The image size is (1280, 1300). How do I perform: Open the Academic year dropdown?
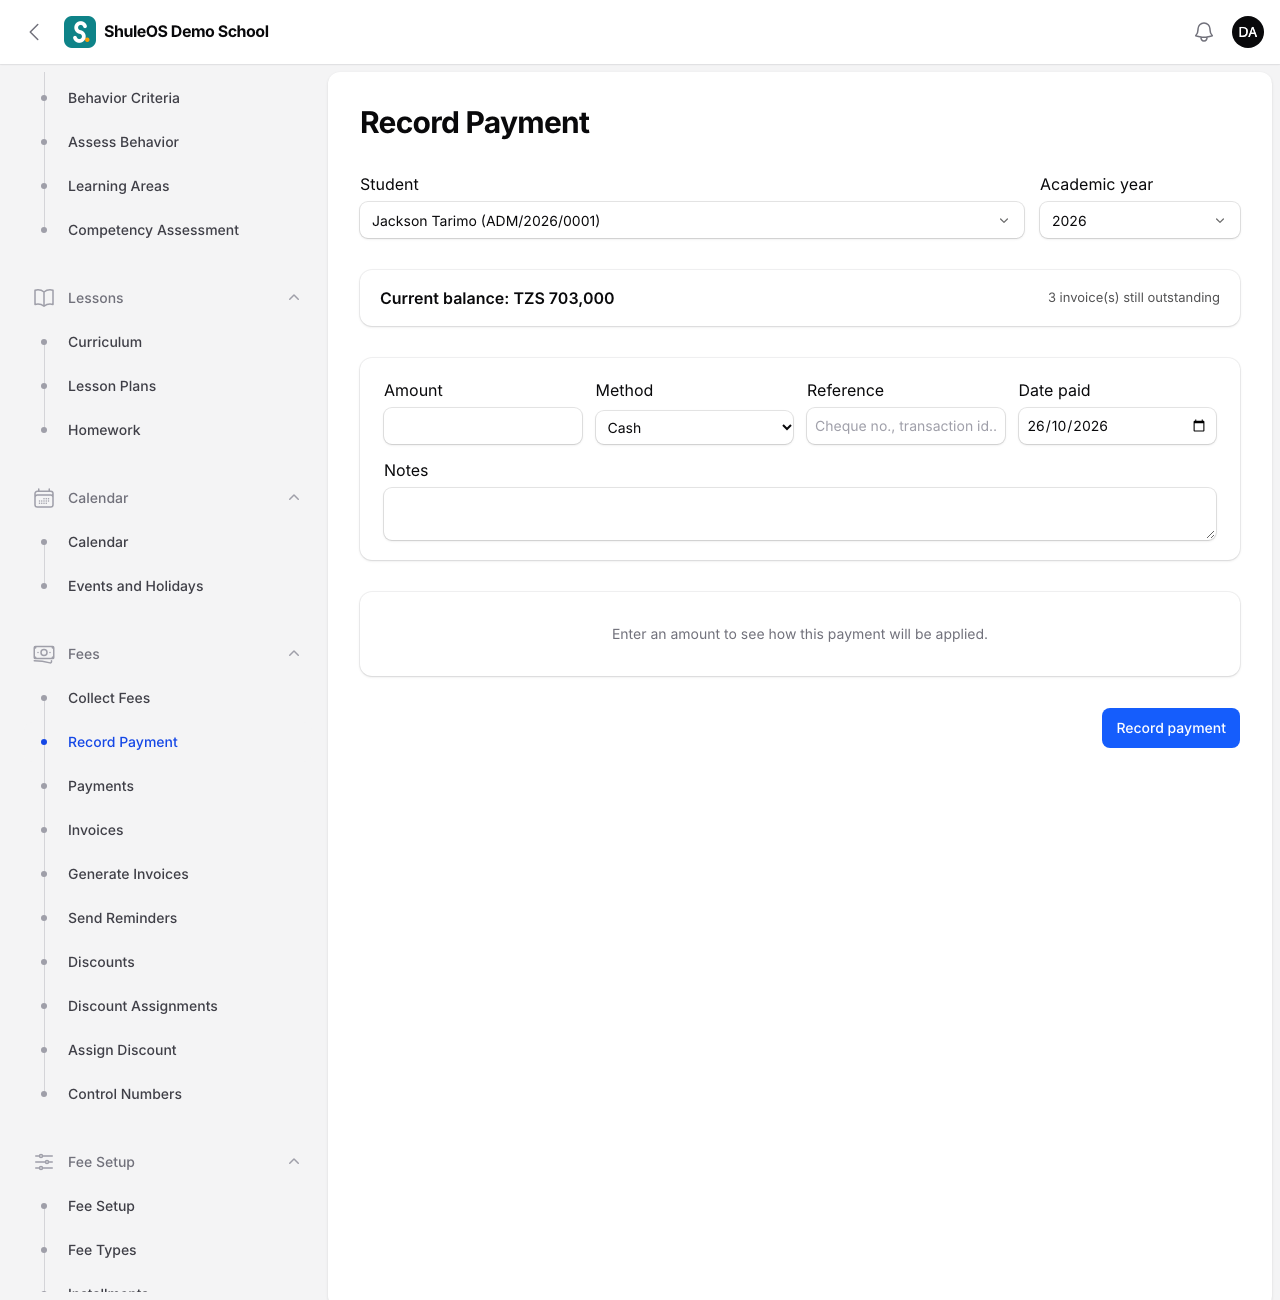click(1140, 220)
